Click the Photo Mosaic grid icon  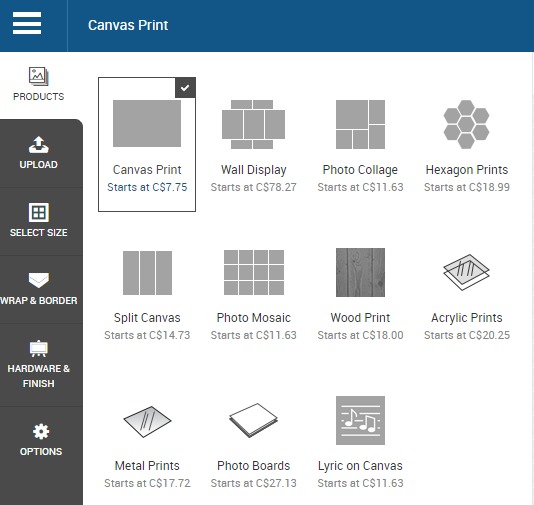pyautogui.click(x=254, y=272)
